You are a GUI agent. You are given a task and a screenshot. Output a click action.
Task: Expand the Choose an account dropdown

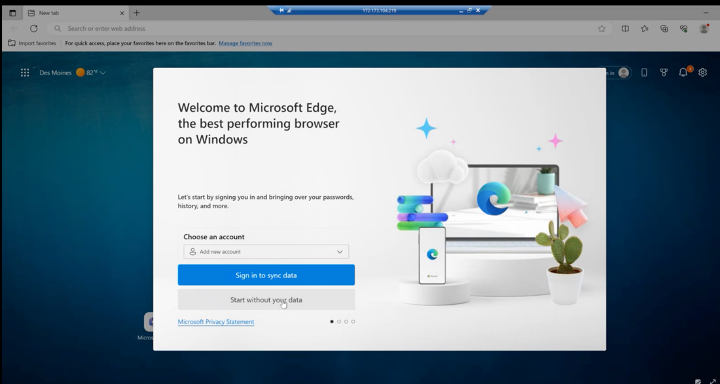[266, 252]
